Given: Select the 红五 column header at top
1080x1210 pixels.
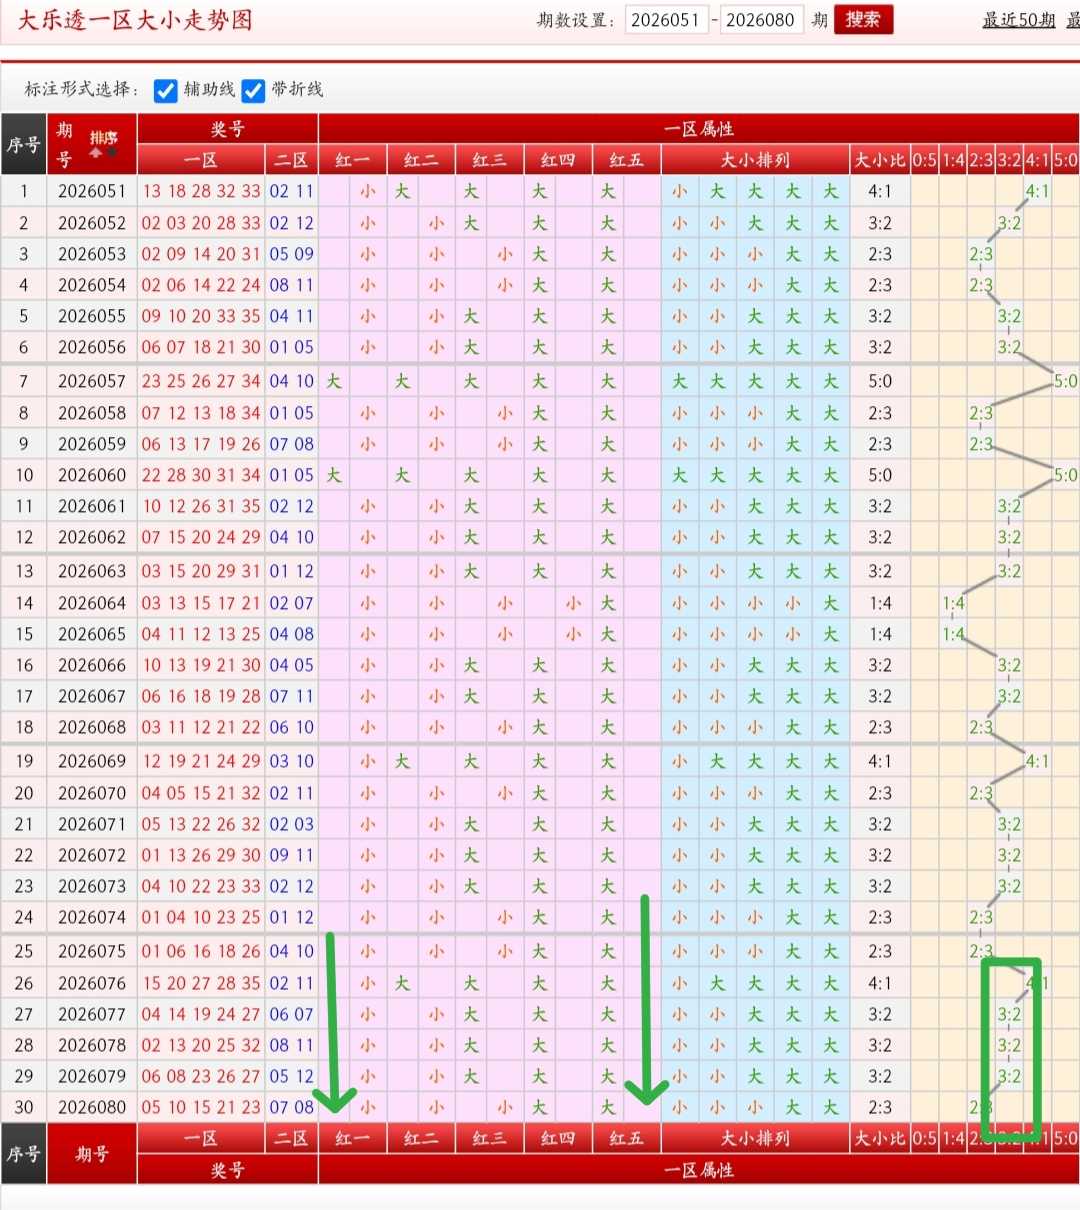Looking at the screenshot, I should pyautogui.click(x=626, y=160).
